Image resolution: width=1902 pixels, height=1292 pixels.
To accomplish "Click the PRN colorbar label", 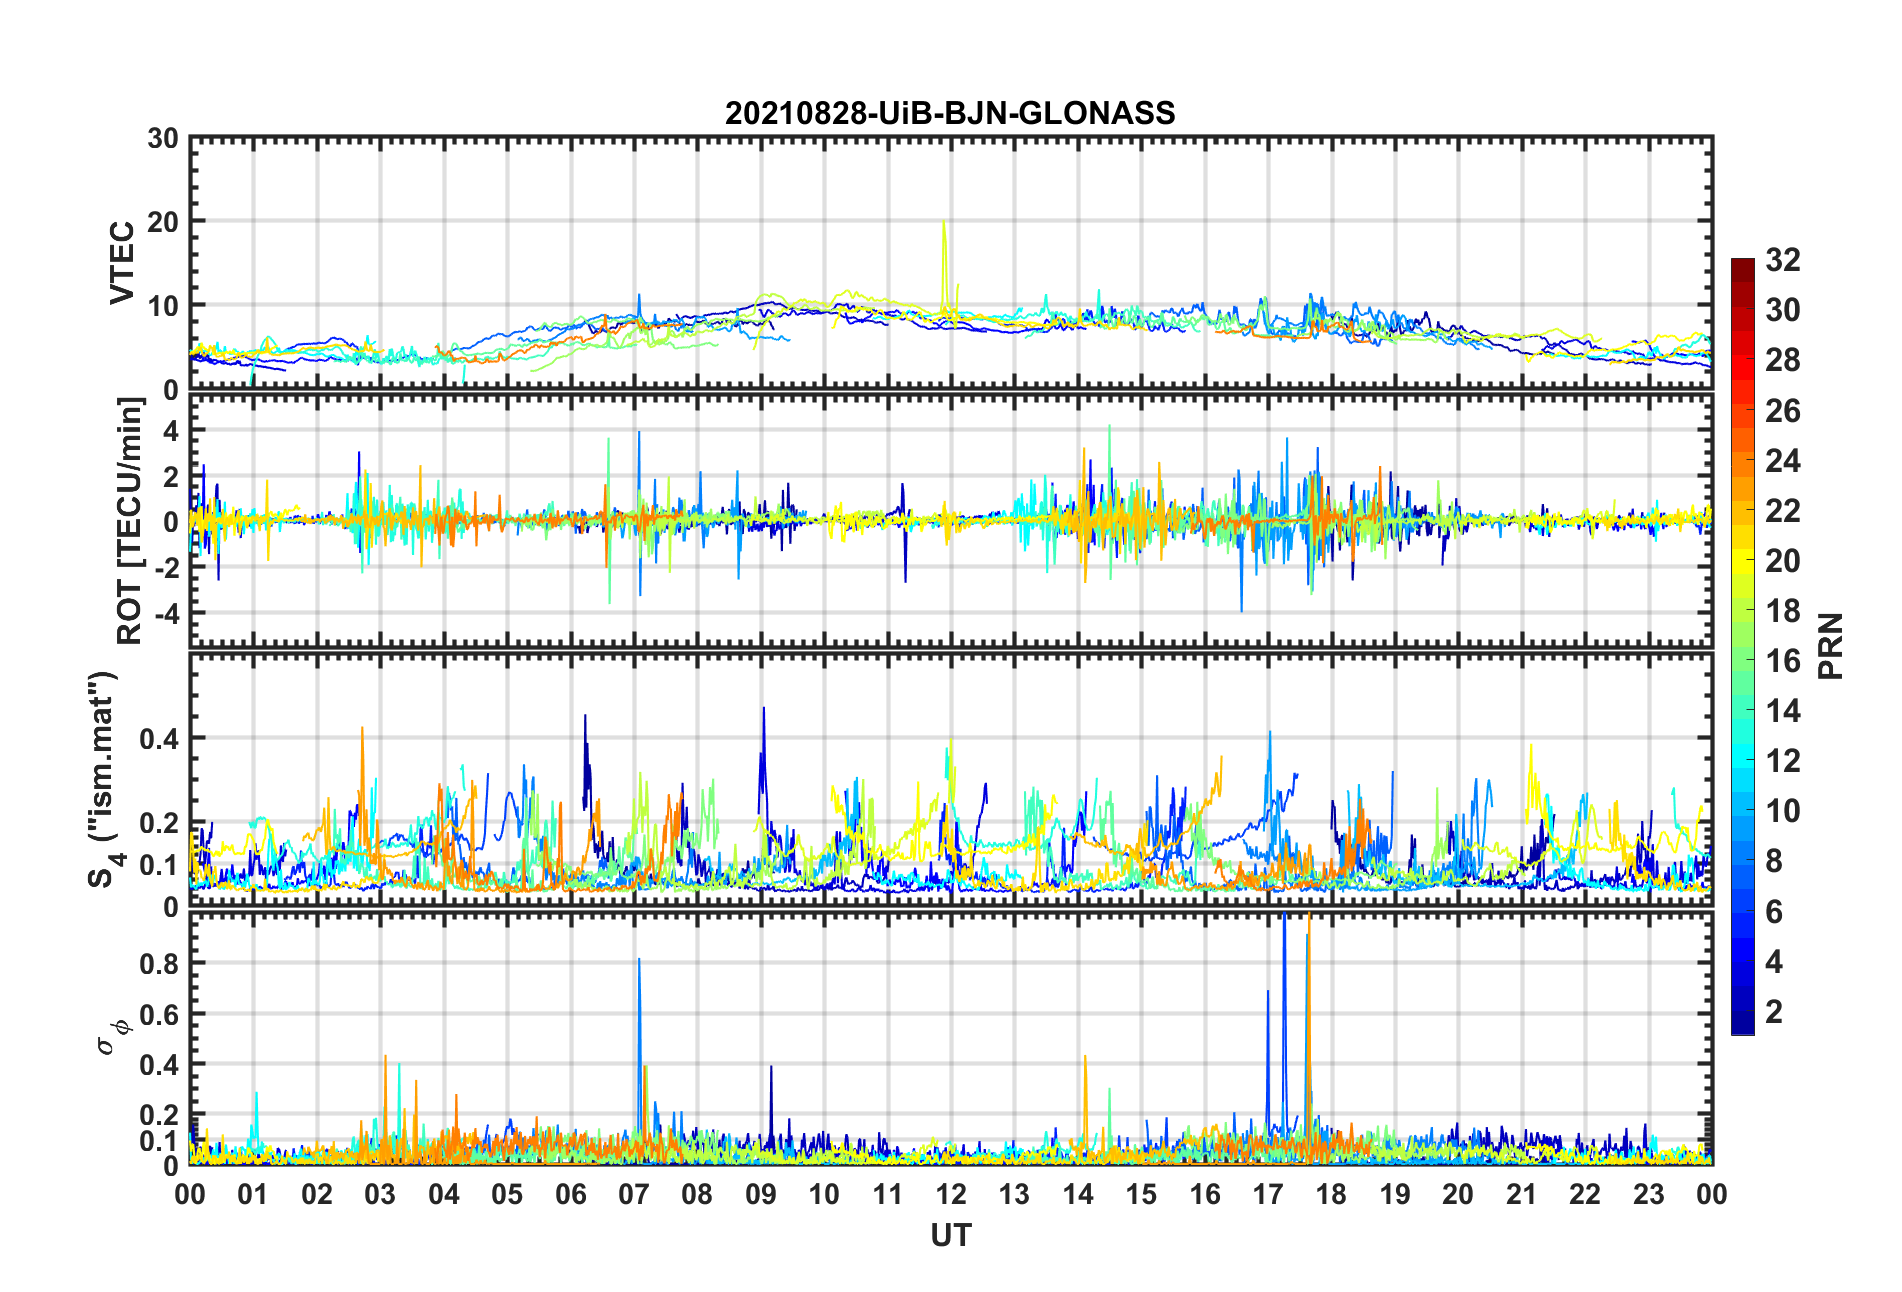I will tap(1830, 646).
